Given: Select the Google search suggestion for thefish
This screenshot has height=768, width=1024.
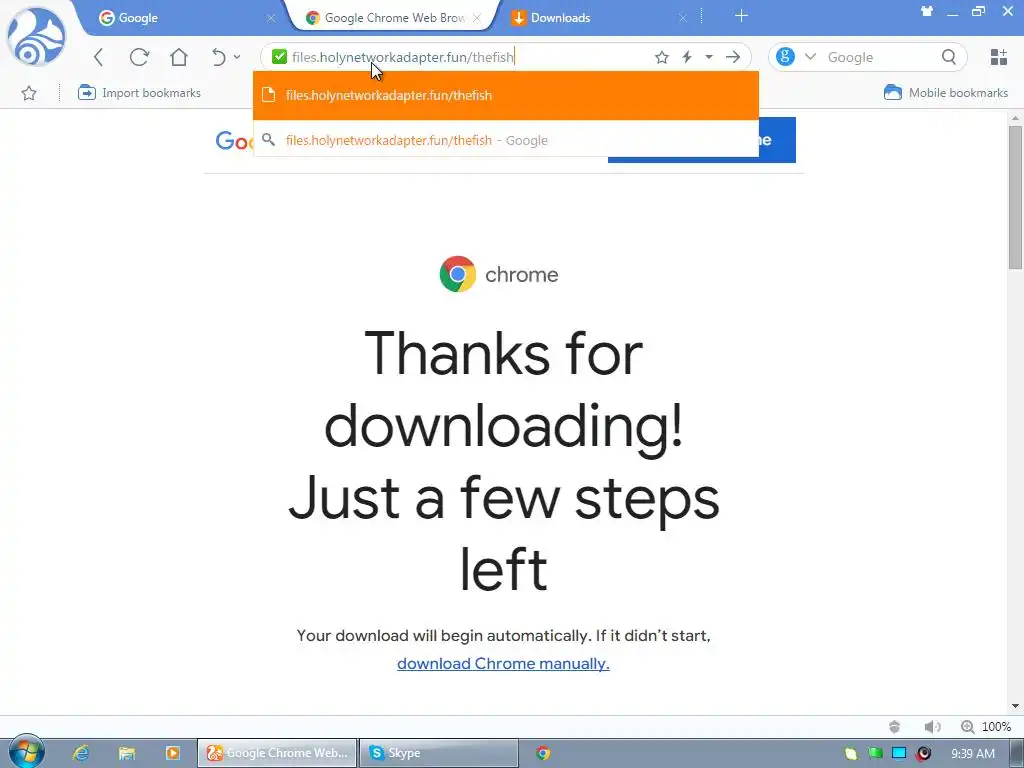Looking at the screenshot, I should [x=505, y=140].
